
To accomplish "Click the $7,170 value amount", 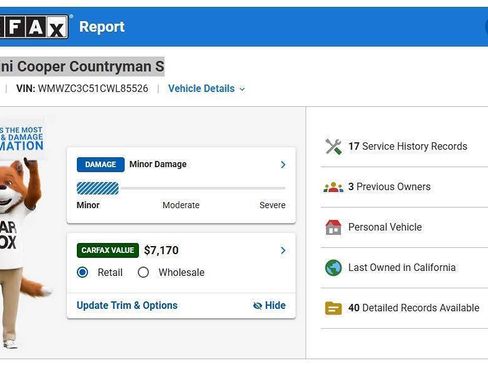I will pos(161,250).
